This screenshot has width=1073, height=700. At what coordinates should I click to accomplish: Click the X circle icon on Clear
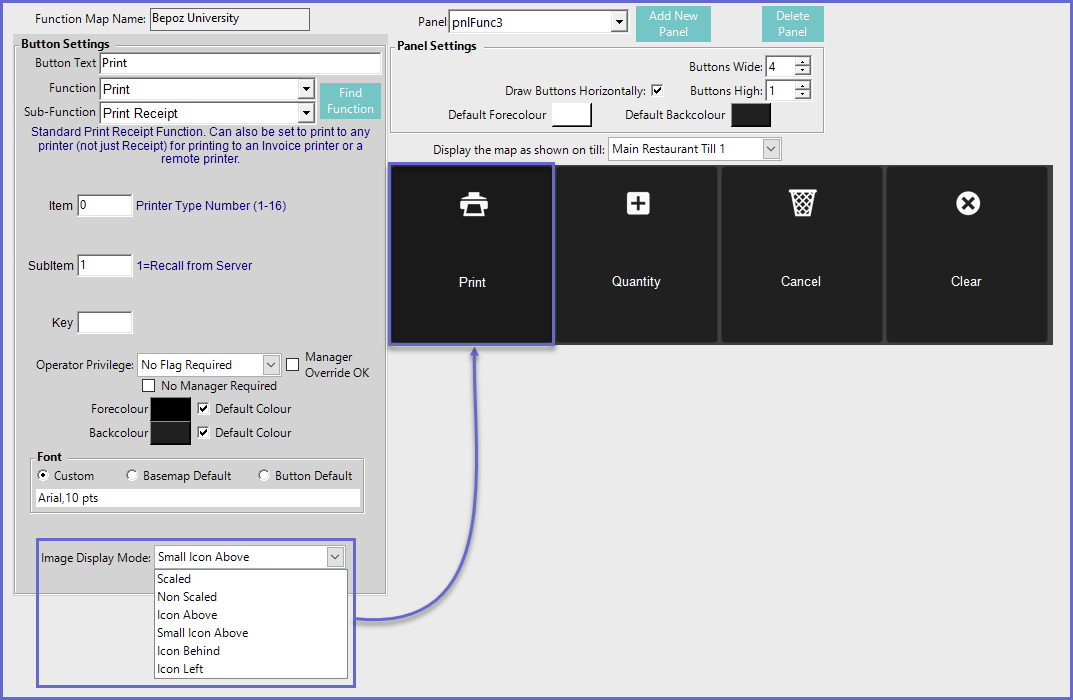point(968,203)
